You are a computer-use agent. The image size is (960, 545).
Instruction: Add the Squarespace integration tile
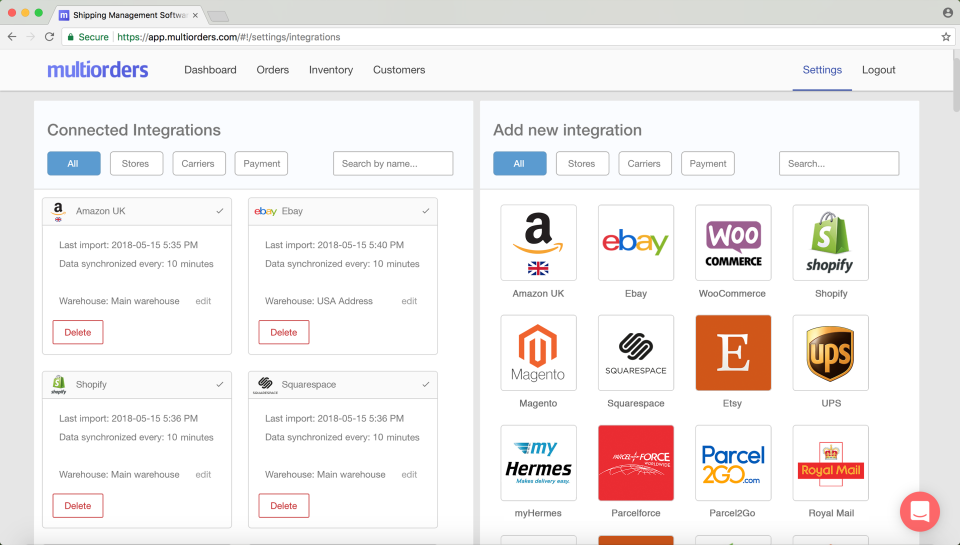[x=636, y=353]
